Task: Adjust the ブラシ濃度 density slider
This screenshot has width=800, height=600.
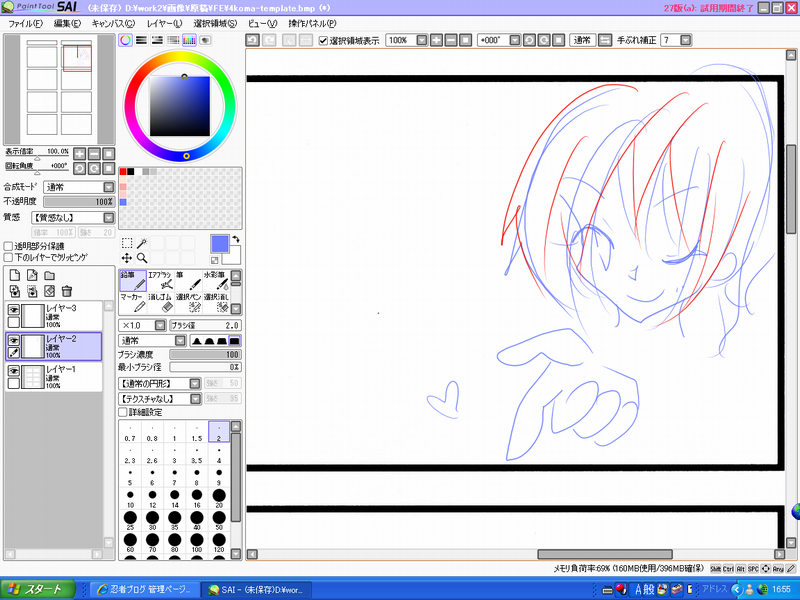Action: click(x=205, y=355)
